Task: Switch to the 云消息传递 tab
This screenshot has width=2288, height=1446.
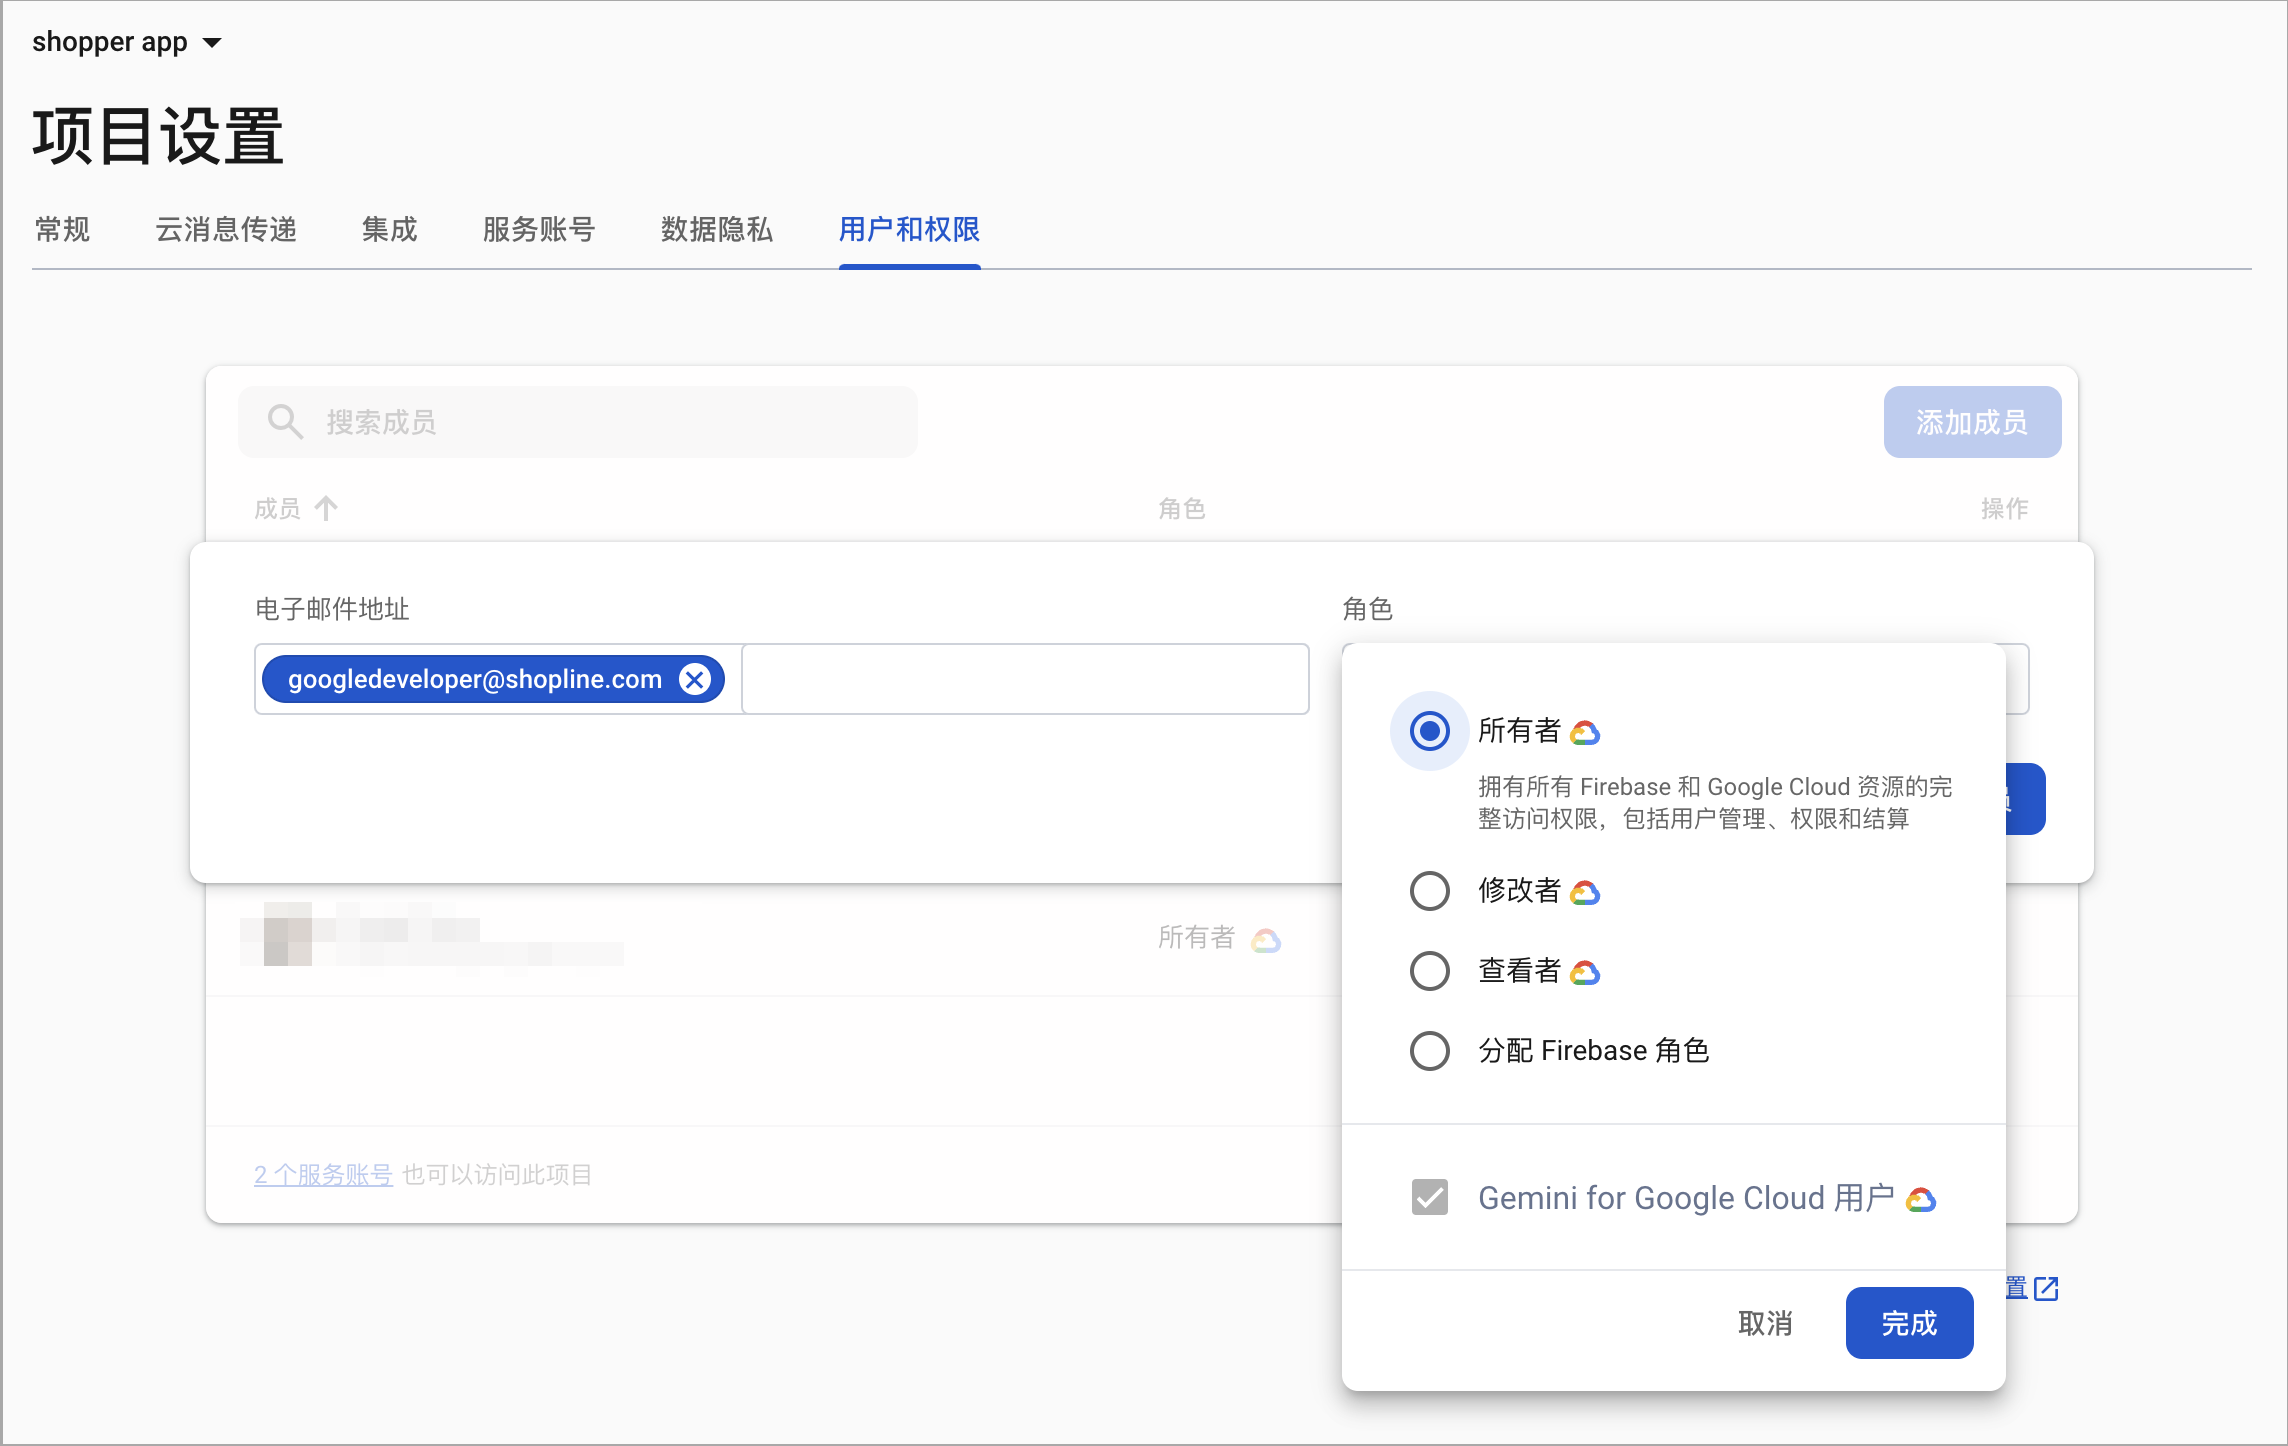Action: coord(226,230)
